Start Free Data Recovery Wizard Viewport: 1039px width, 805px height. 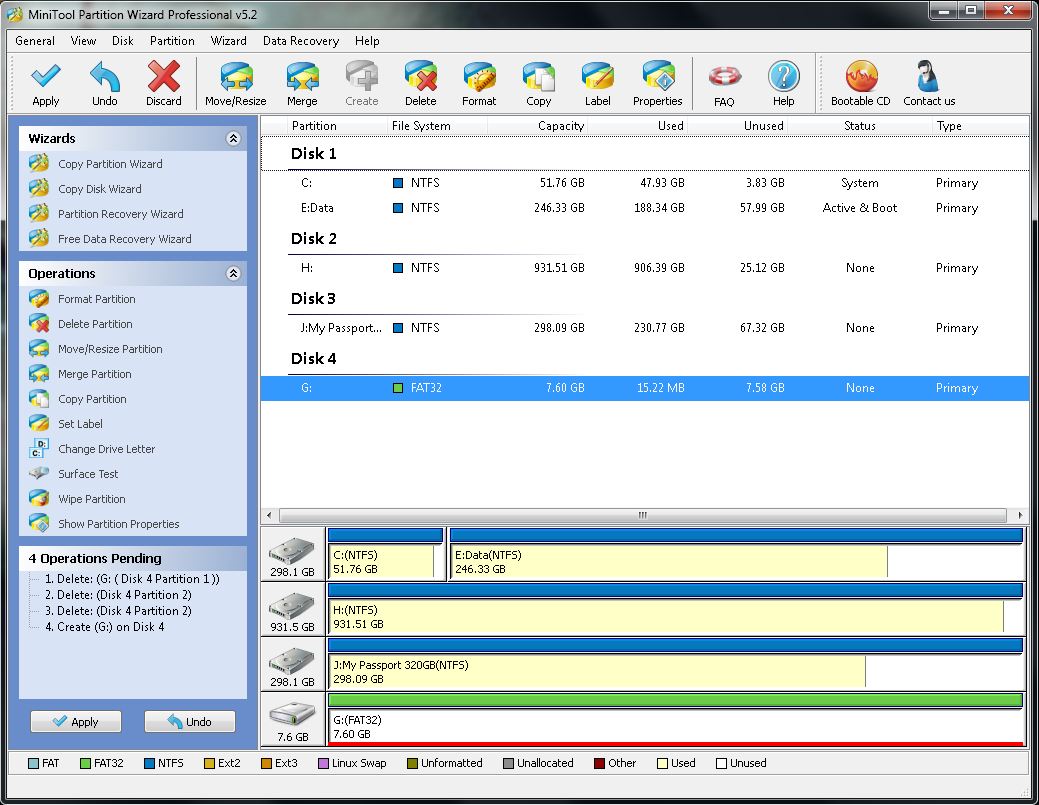click(x=125, y=239)
